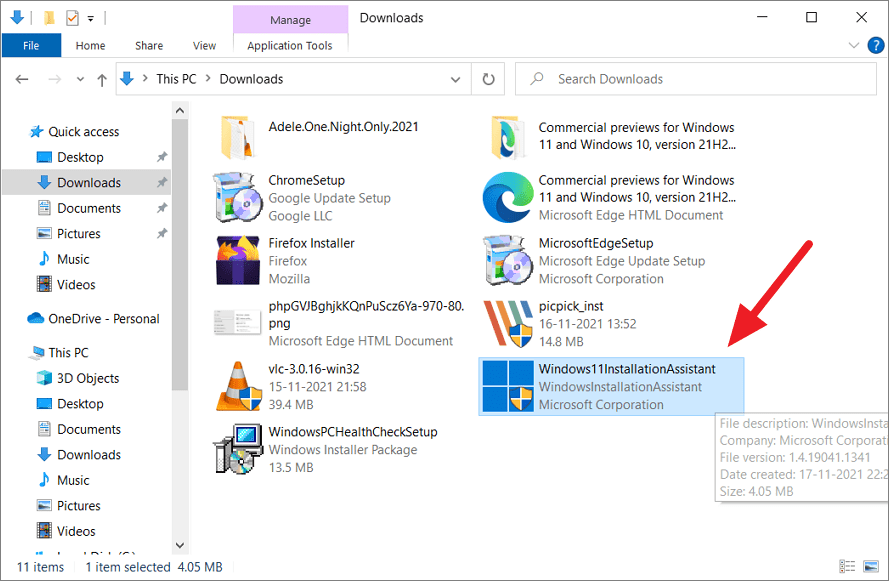Select the phpGVJBghjkKQnPuScz6Ya png thumbnail
The width and height of the screenshot is (889, 581).
pyautogui.click(x=238, y=323)
